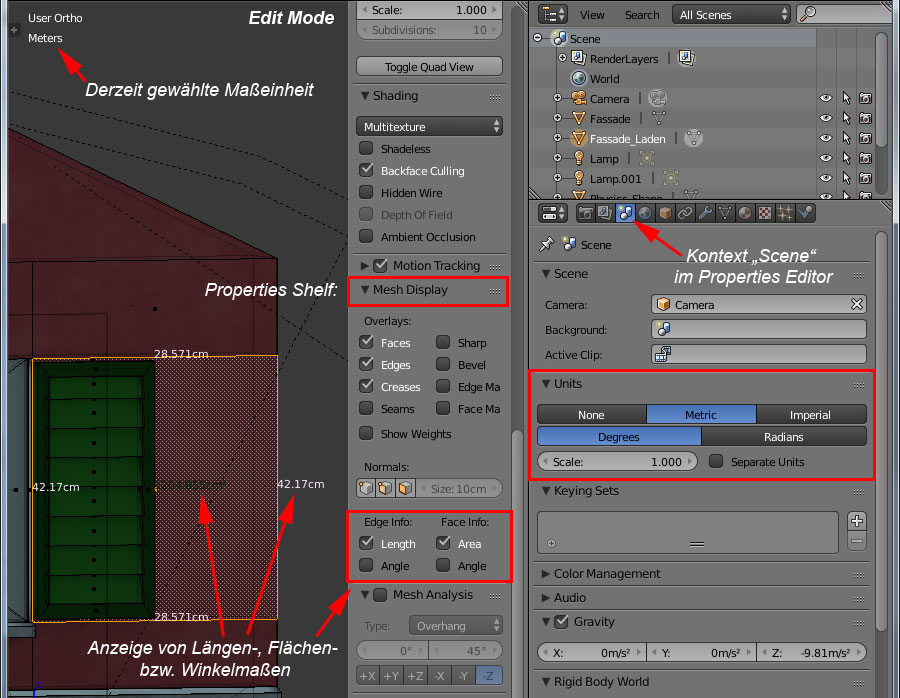Select the Imperial units tab
The height and width of the screenshot is (698, 900).
pos(810,415)
